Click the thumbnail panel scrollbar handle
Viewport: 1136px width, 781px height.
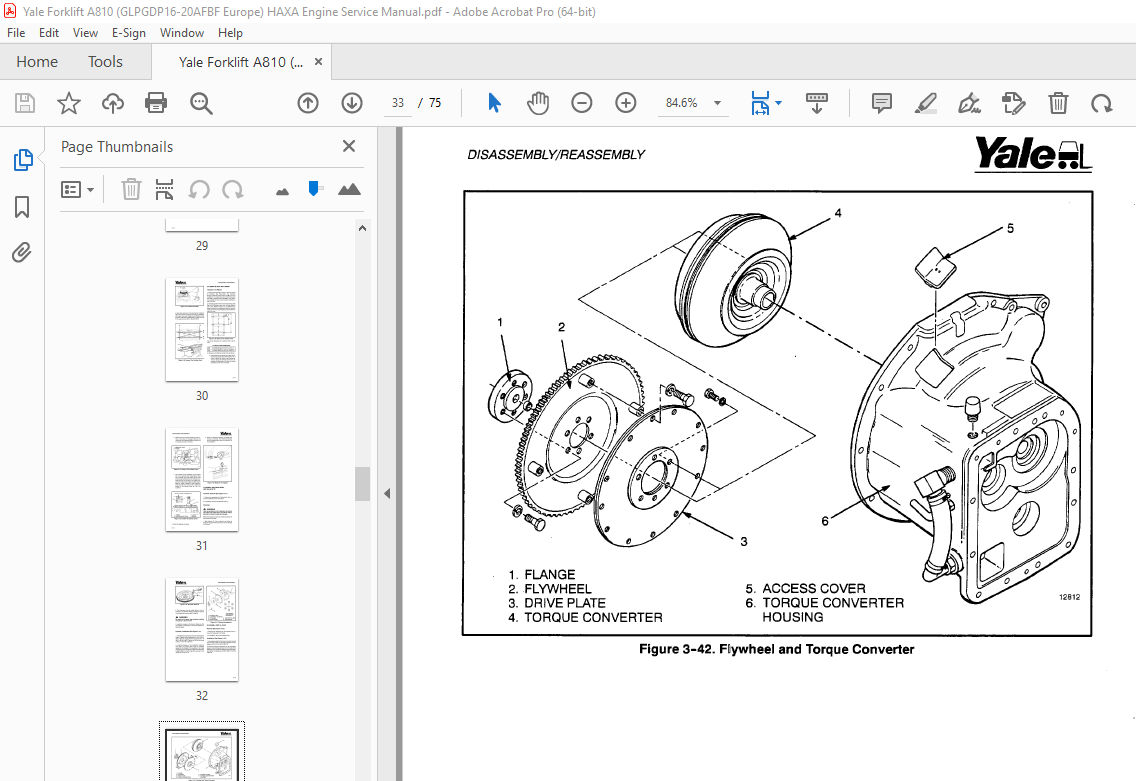click(362, 484)
